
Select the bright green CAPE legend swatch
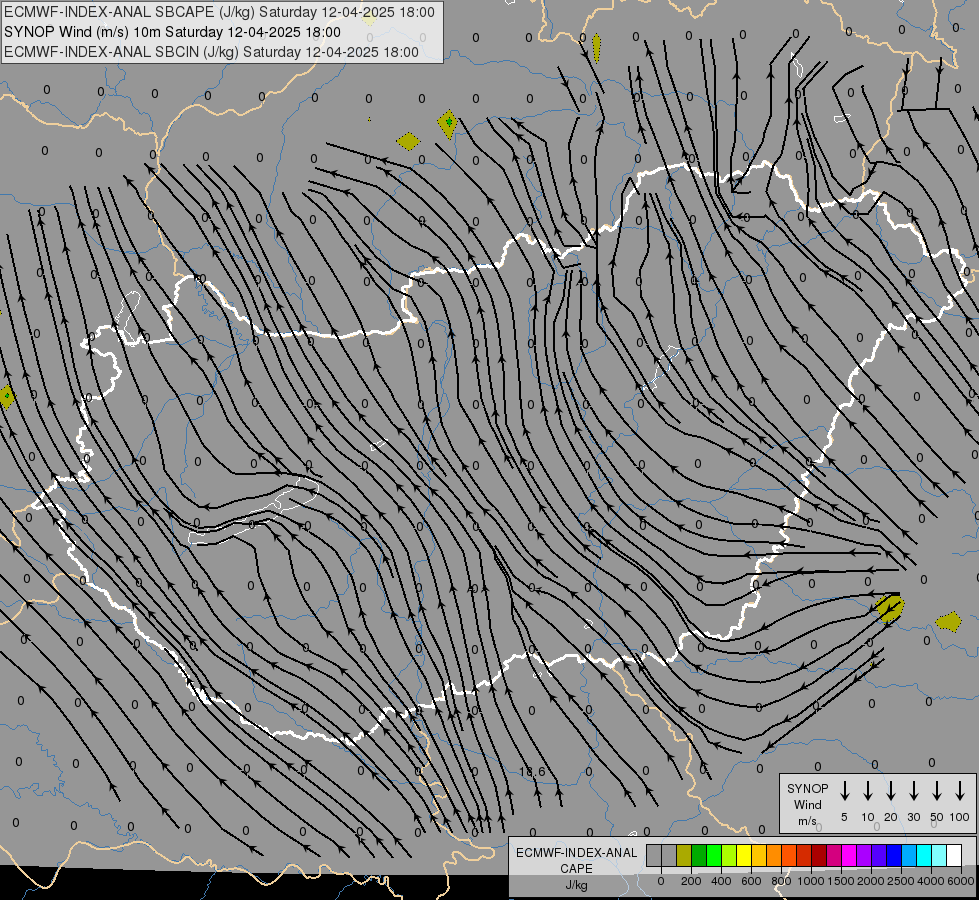pos(714,855)
